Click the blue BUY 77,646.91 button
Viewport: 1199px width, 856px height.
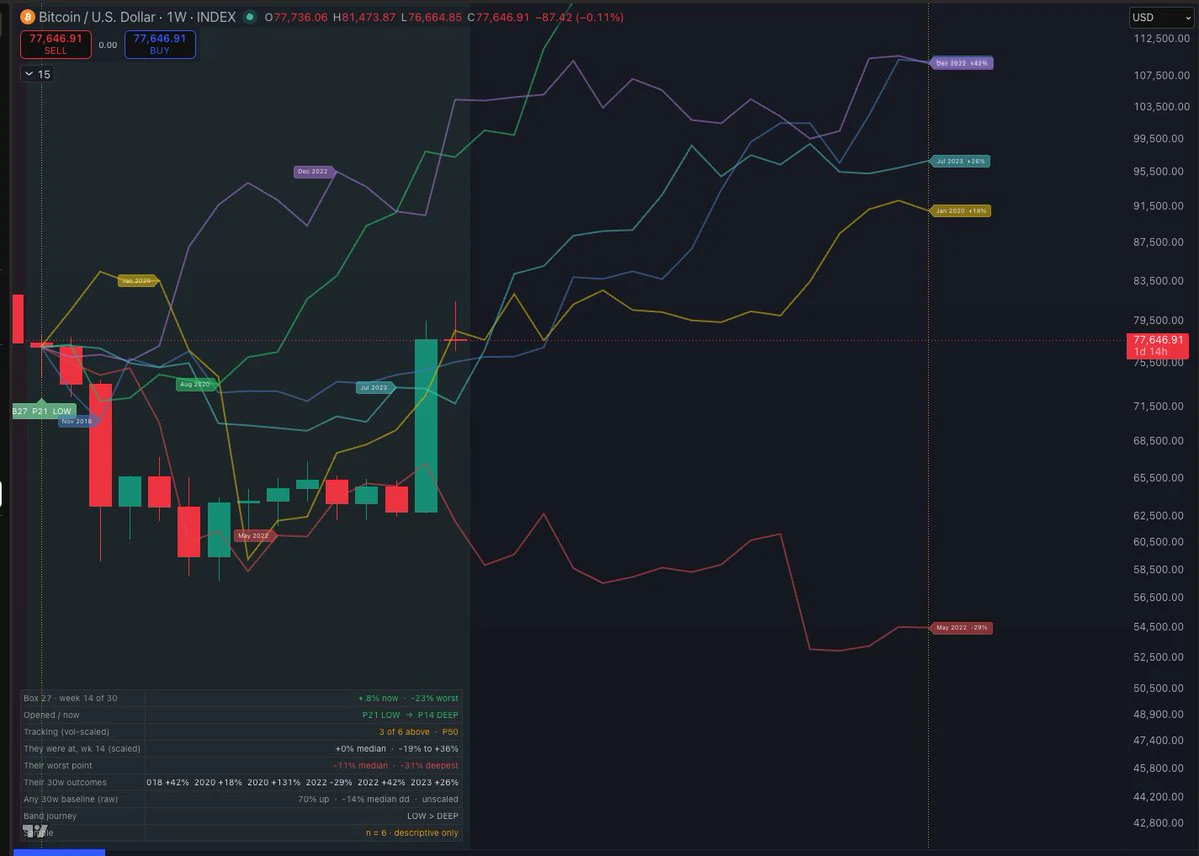pos(160,44)
